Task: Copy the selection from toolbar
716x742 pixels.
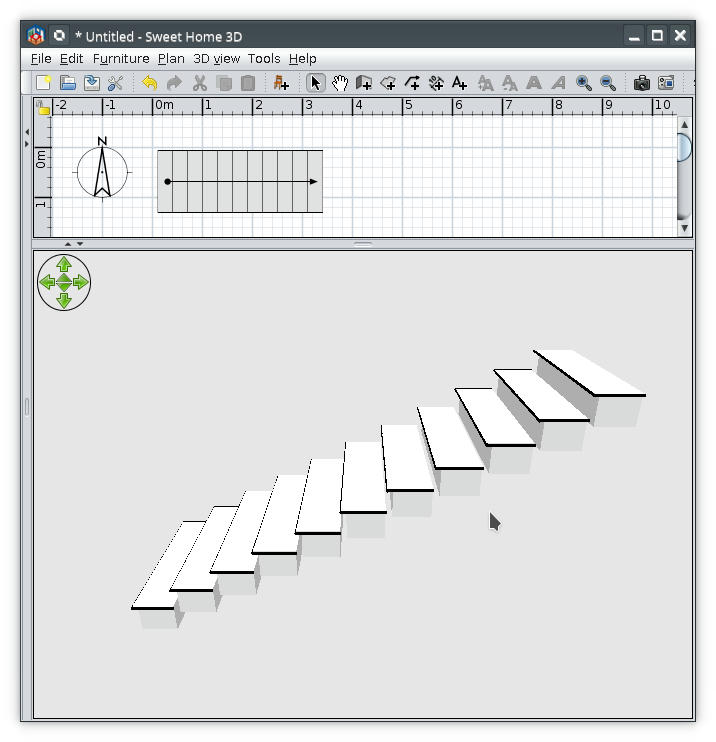Action: coord(224,83)
